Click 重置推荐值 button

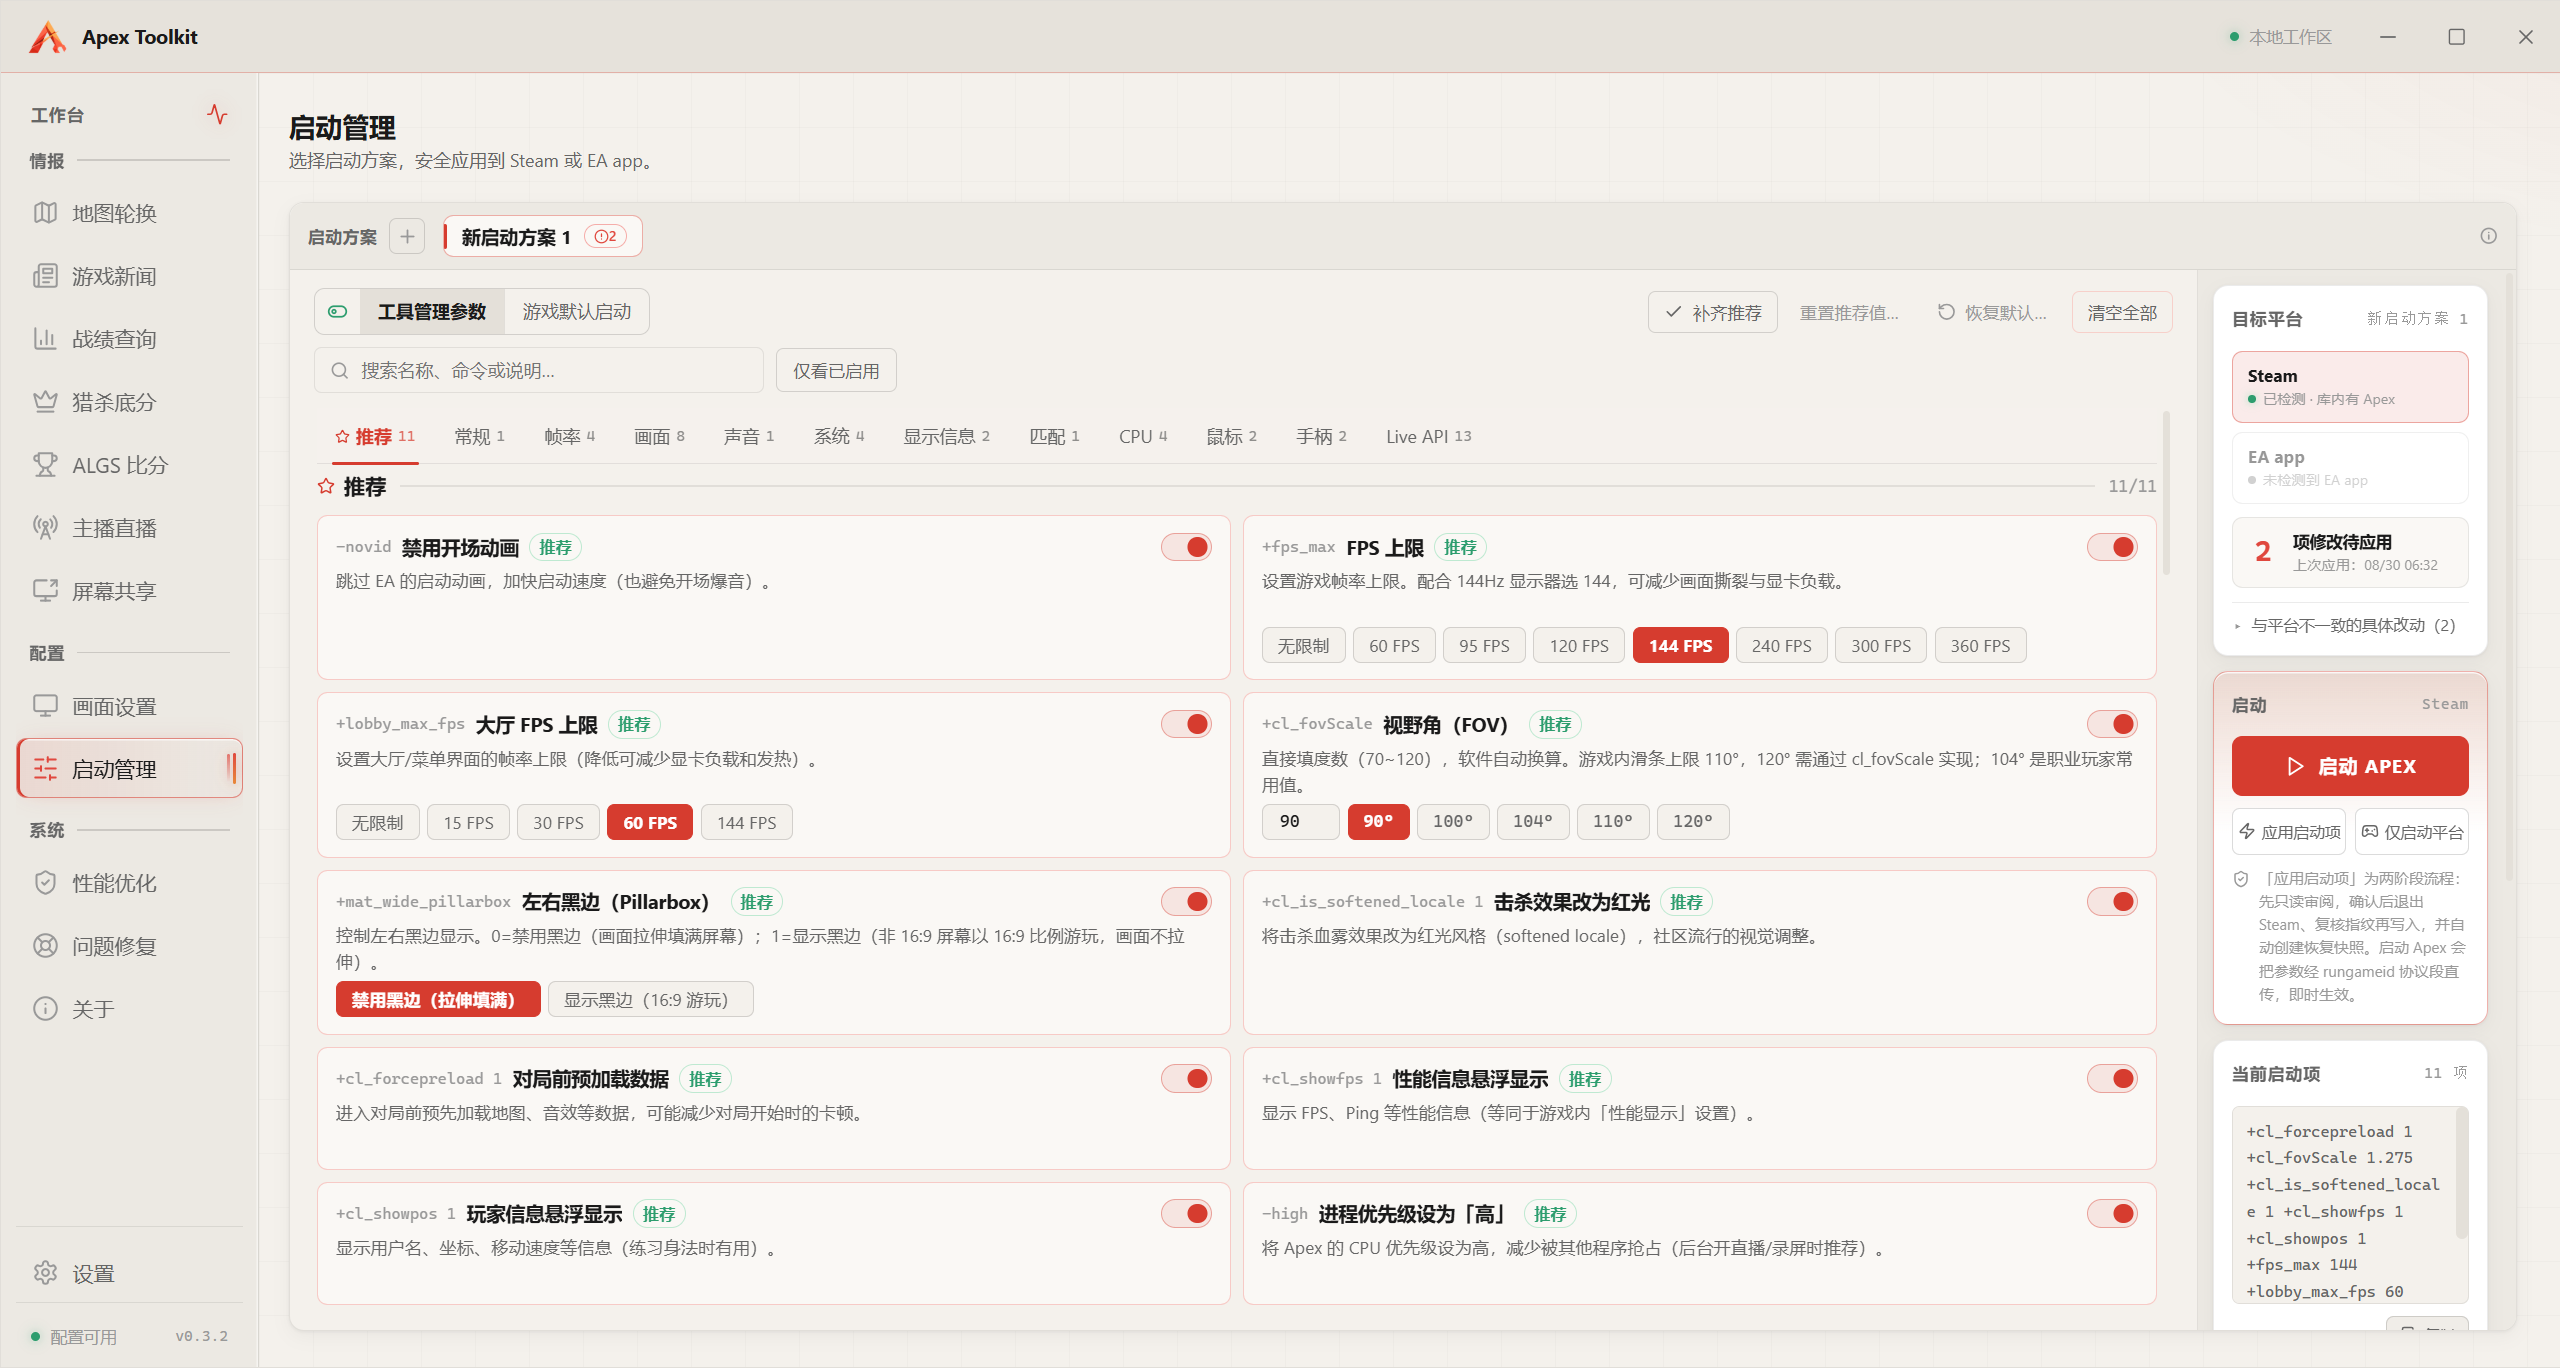(x=1849, y=313)
